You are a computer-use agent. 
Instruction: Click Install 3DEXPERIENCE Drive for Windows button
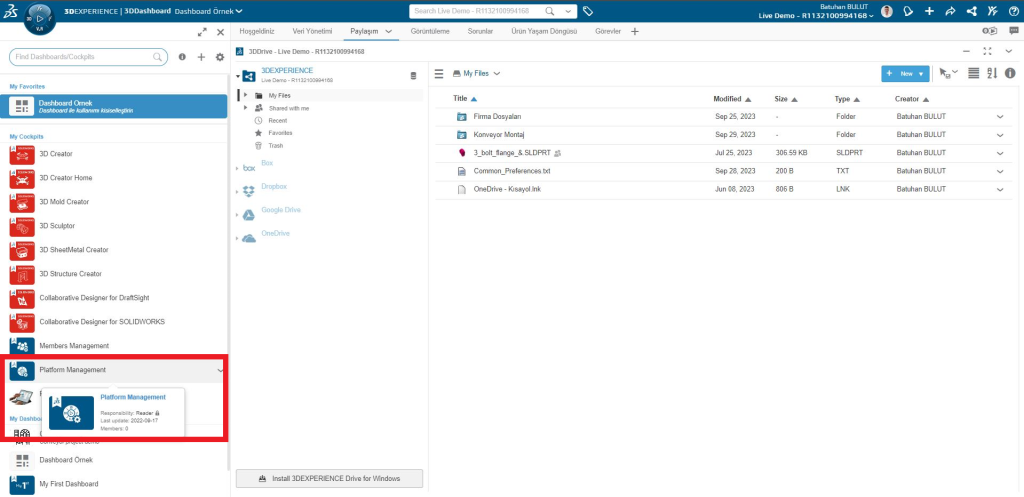tap(329, 479)
